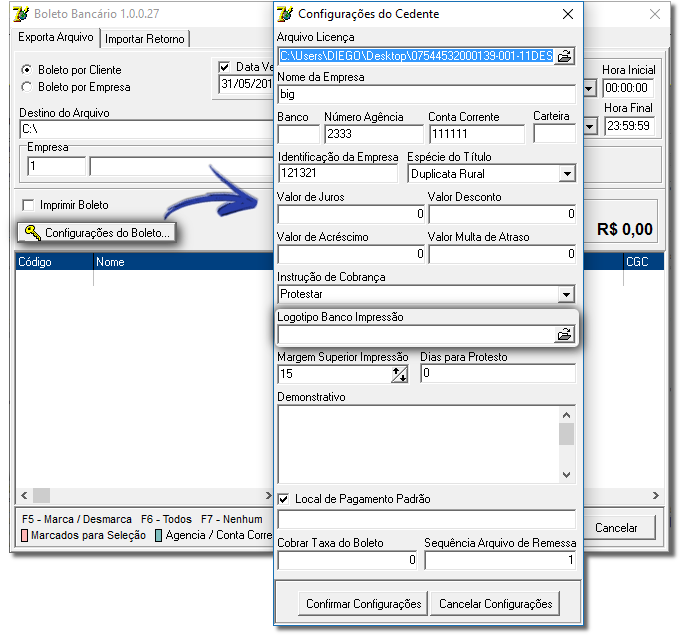Click the Demonstrativo scrollbar up arrow
The width and height of the screenshot is (680, 635).
[x=566, y=415]
